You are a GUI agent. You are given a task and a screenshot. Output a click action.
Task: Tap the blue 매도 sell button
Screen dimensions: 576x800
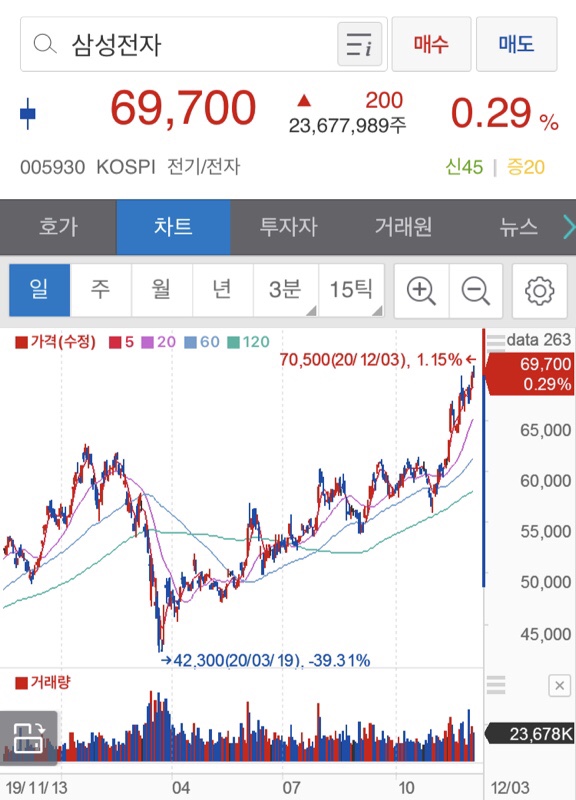[x=516, y=44]
